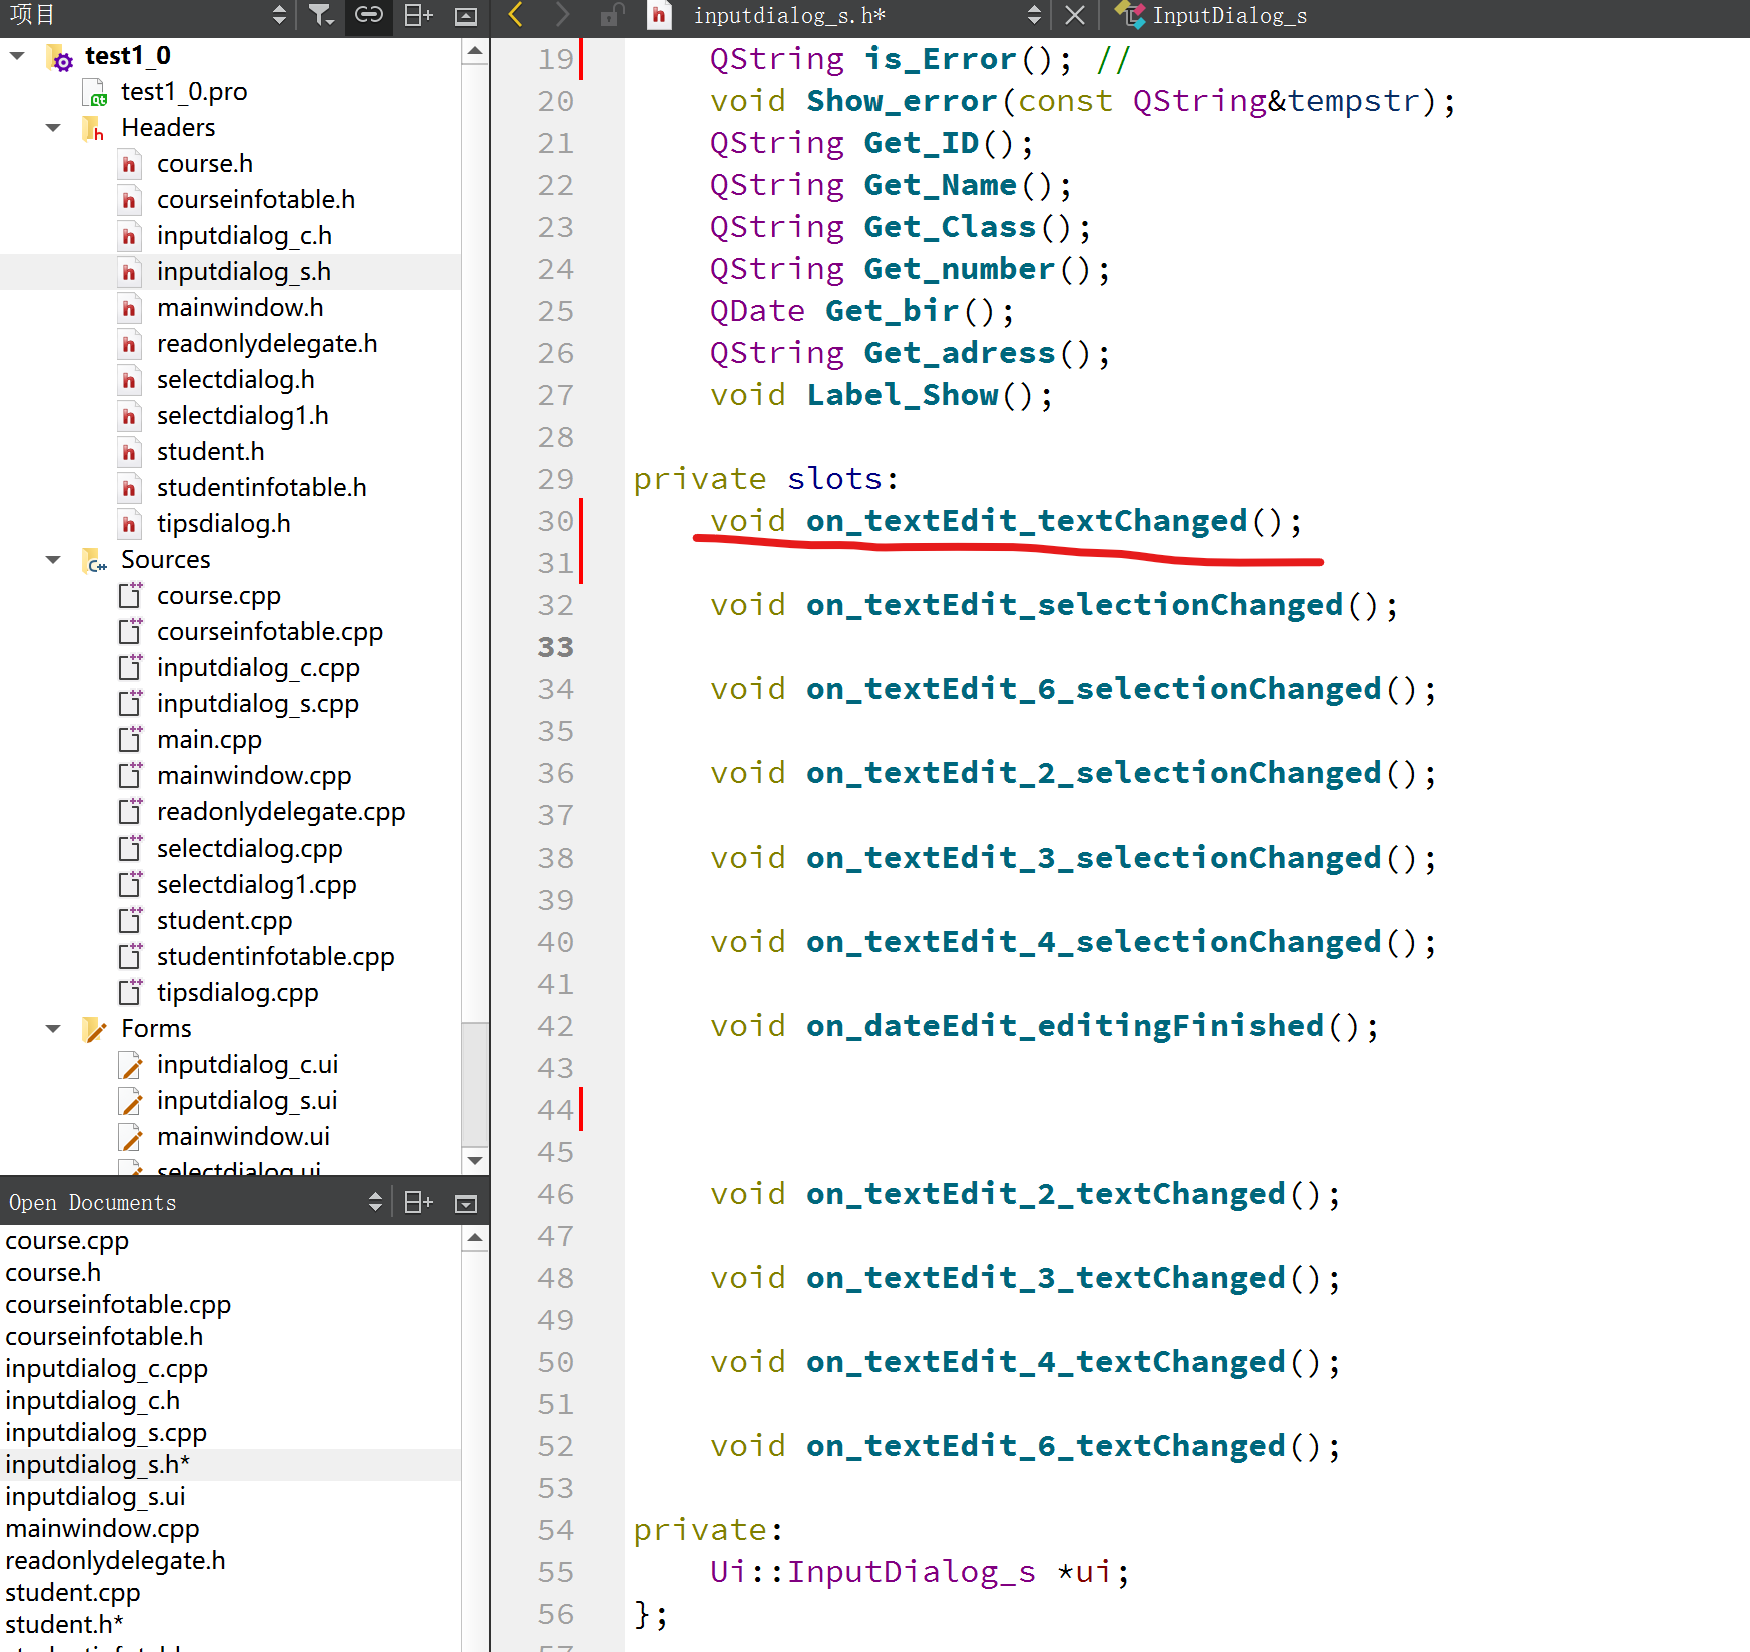Click the file lock icon in editor toolbar
1750x1652 pixels.
click(x=611, y=15)
